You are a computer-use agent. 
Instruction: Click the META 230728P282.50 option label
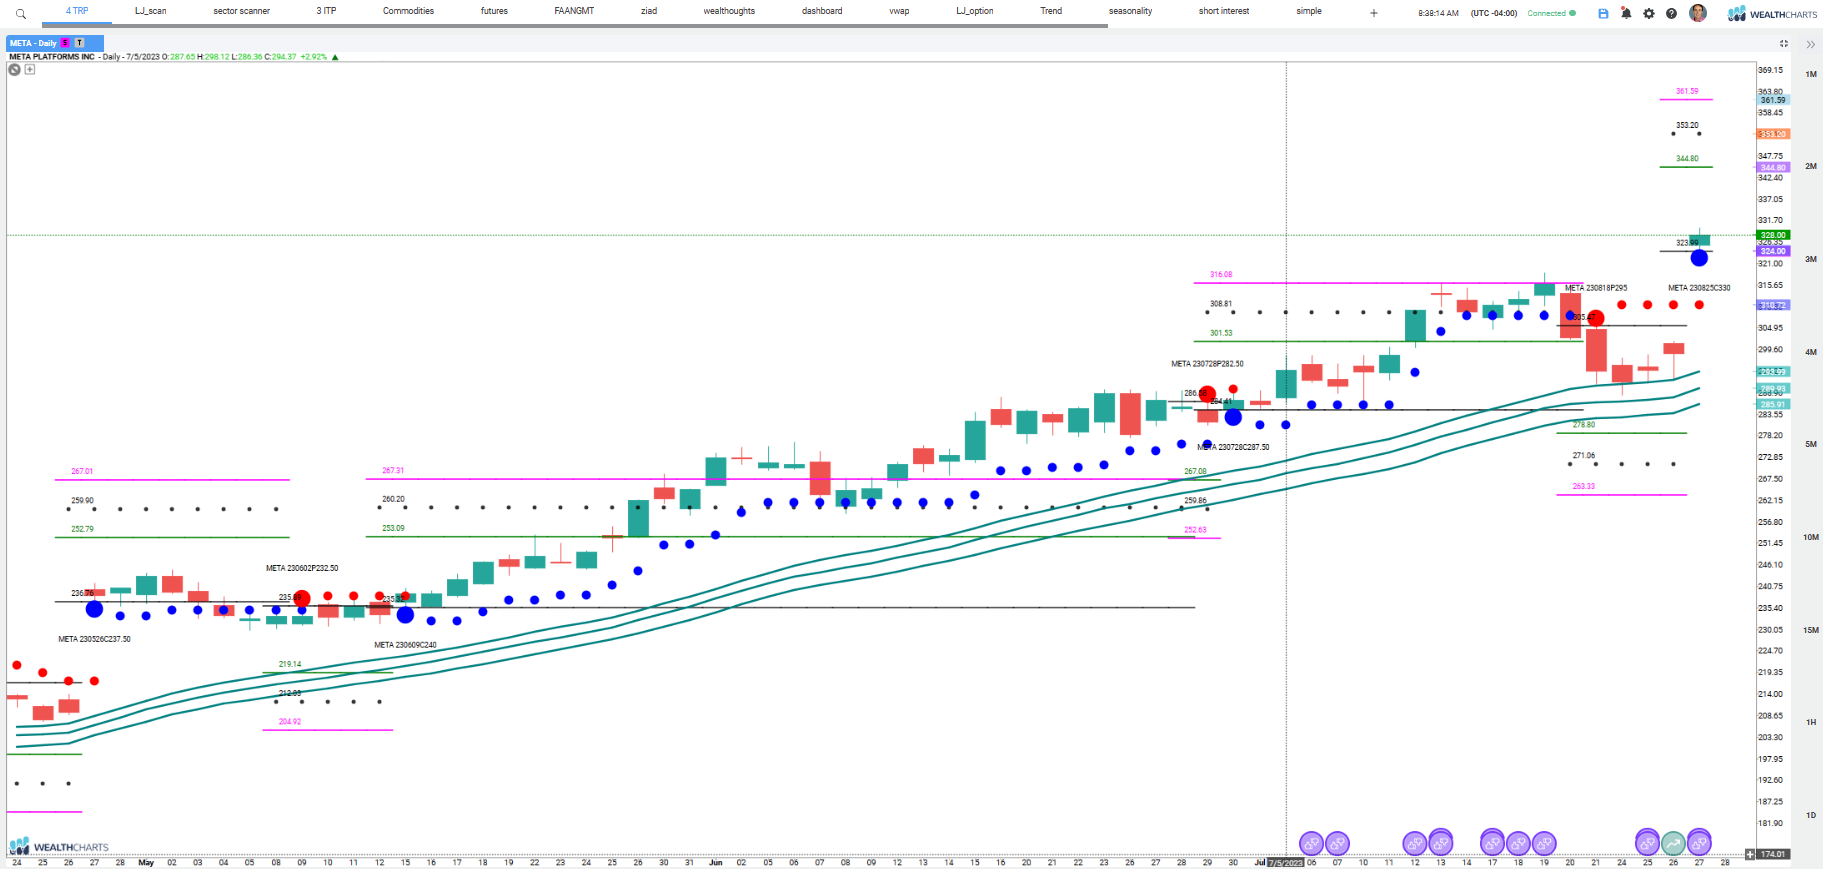coord(1207,364)
